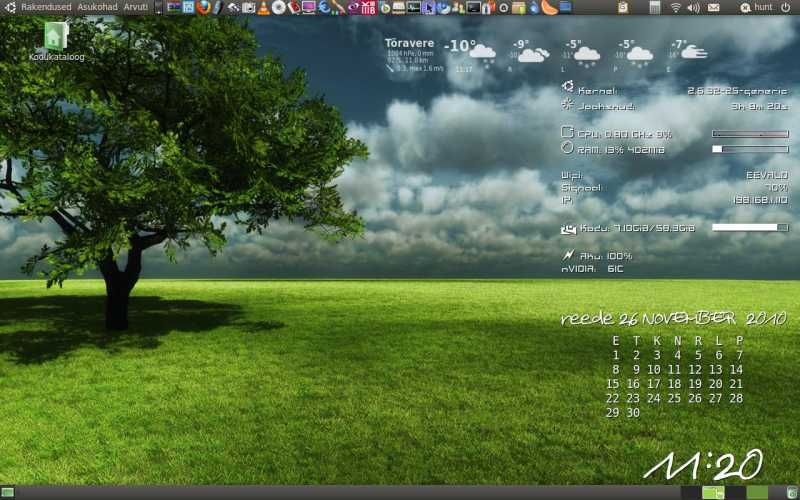
Task: Switch to the highlighted second workspace
Action: click(713, 493)
